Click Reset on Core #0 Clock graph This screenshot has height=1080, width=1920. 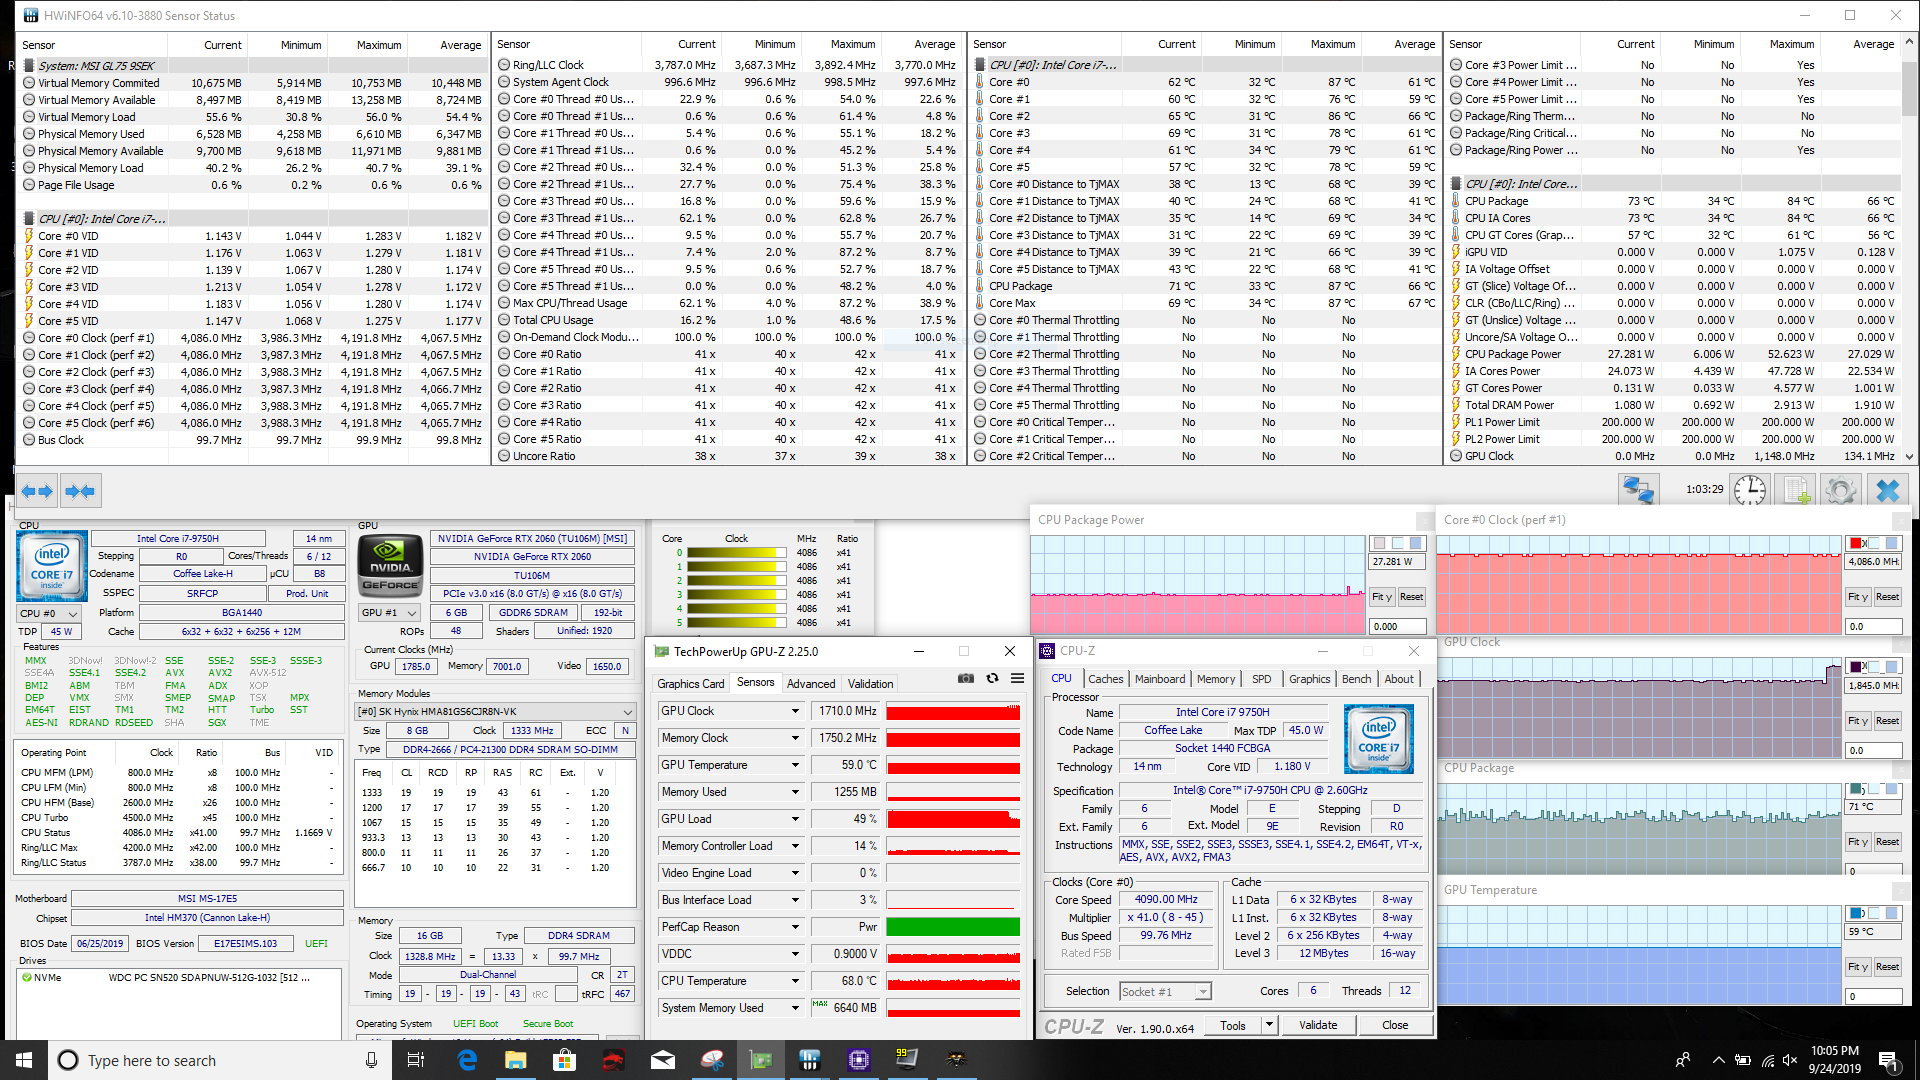1886,597
